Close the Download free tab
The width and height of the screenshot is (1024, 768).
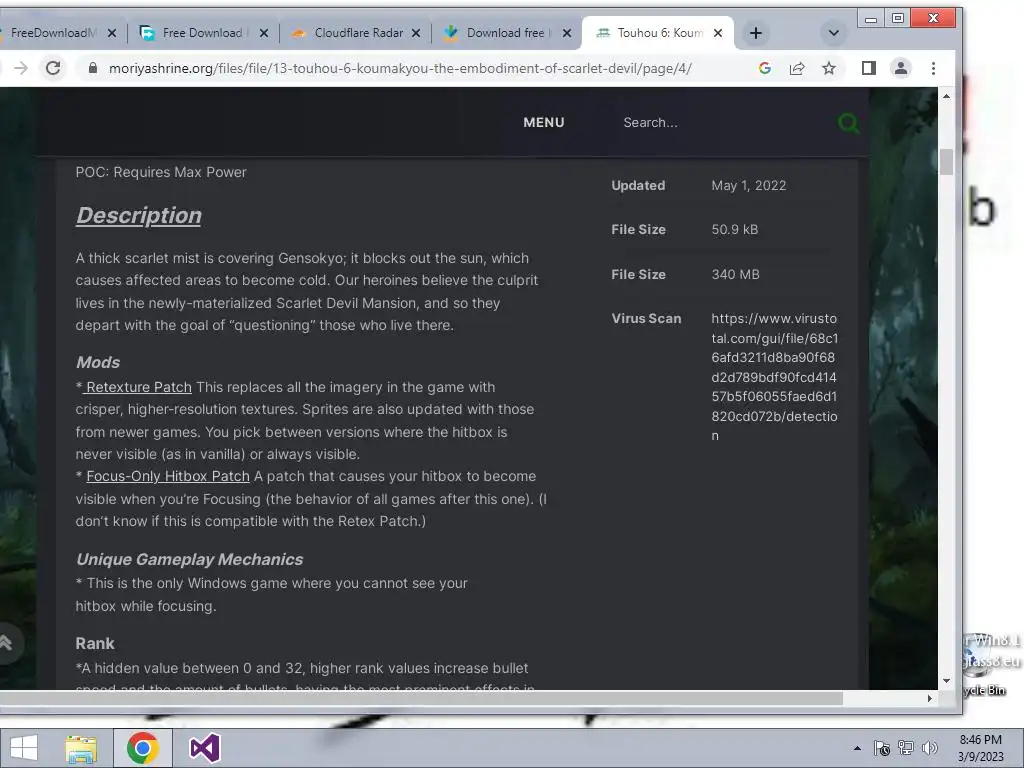coord(567,33)
